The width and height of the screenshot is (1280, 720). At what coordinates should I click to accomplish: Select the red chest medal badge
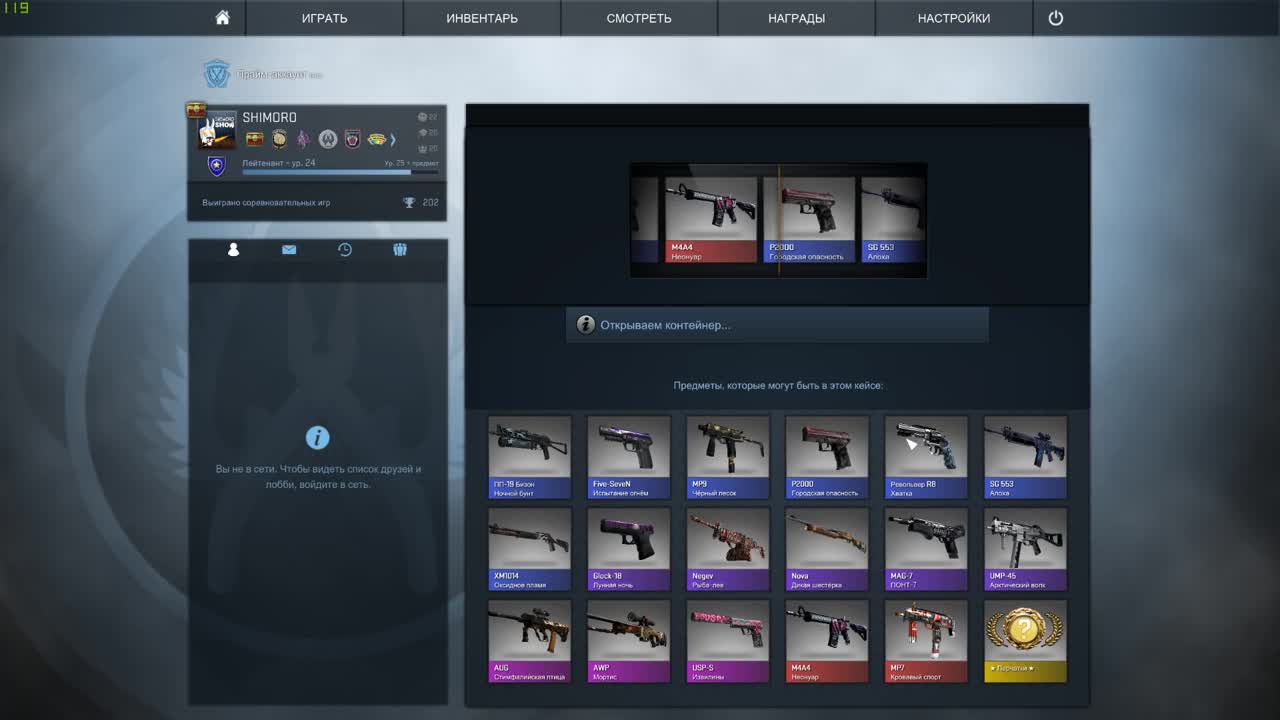(x=255, y=139)
